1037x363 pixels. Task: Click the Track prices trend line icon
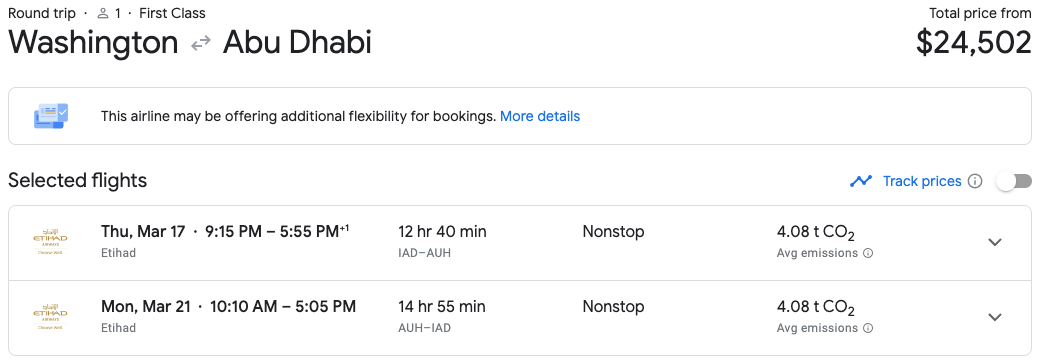click(861, 181)
